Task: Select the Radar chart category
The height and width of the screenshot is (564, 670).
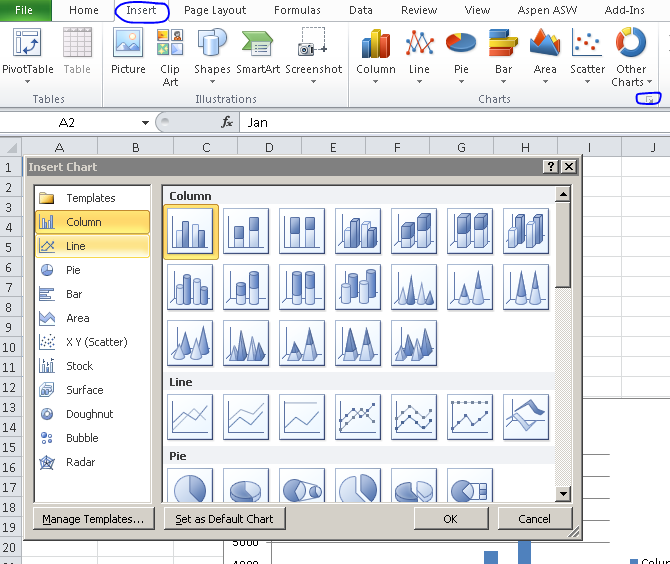Action: 92,462
